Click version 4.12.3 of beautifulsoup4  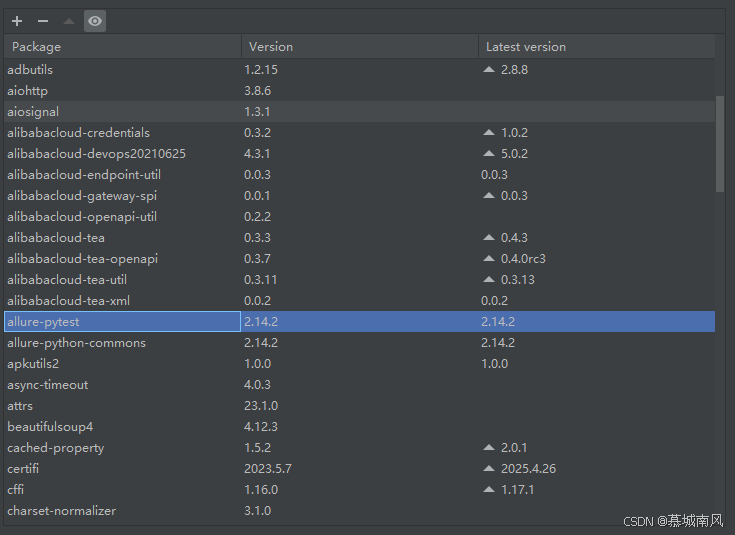coord(261,427)
